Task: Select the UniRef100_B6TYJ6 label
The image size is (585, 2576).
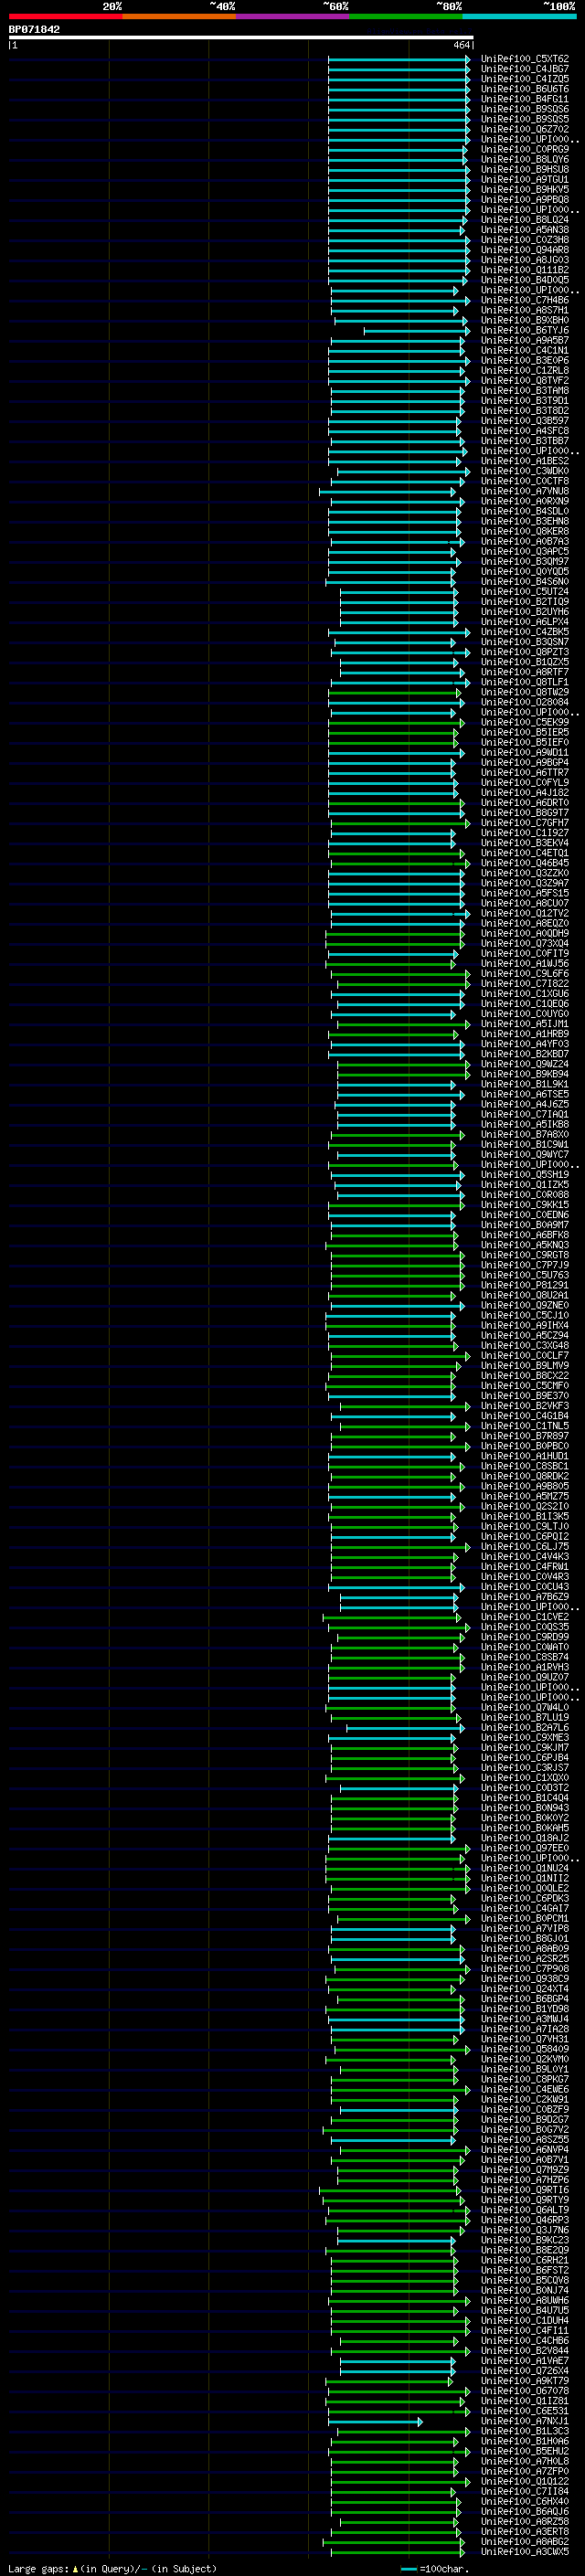Action: point(524,330)
